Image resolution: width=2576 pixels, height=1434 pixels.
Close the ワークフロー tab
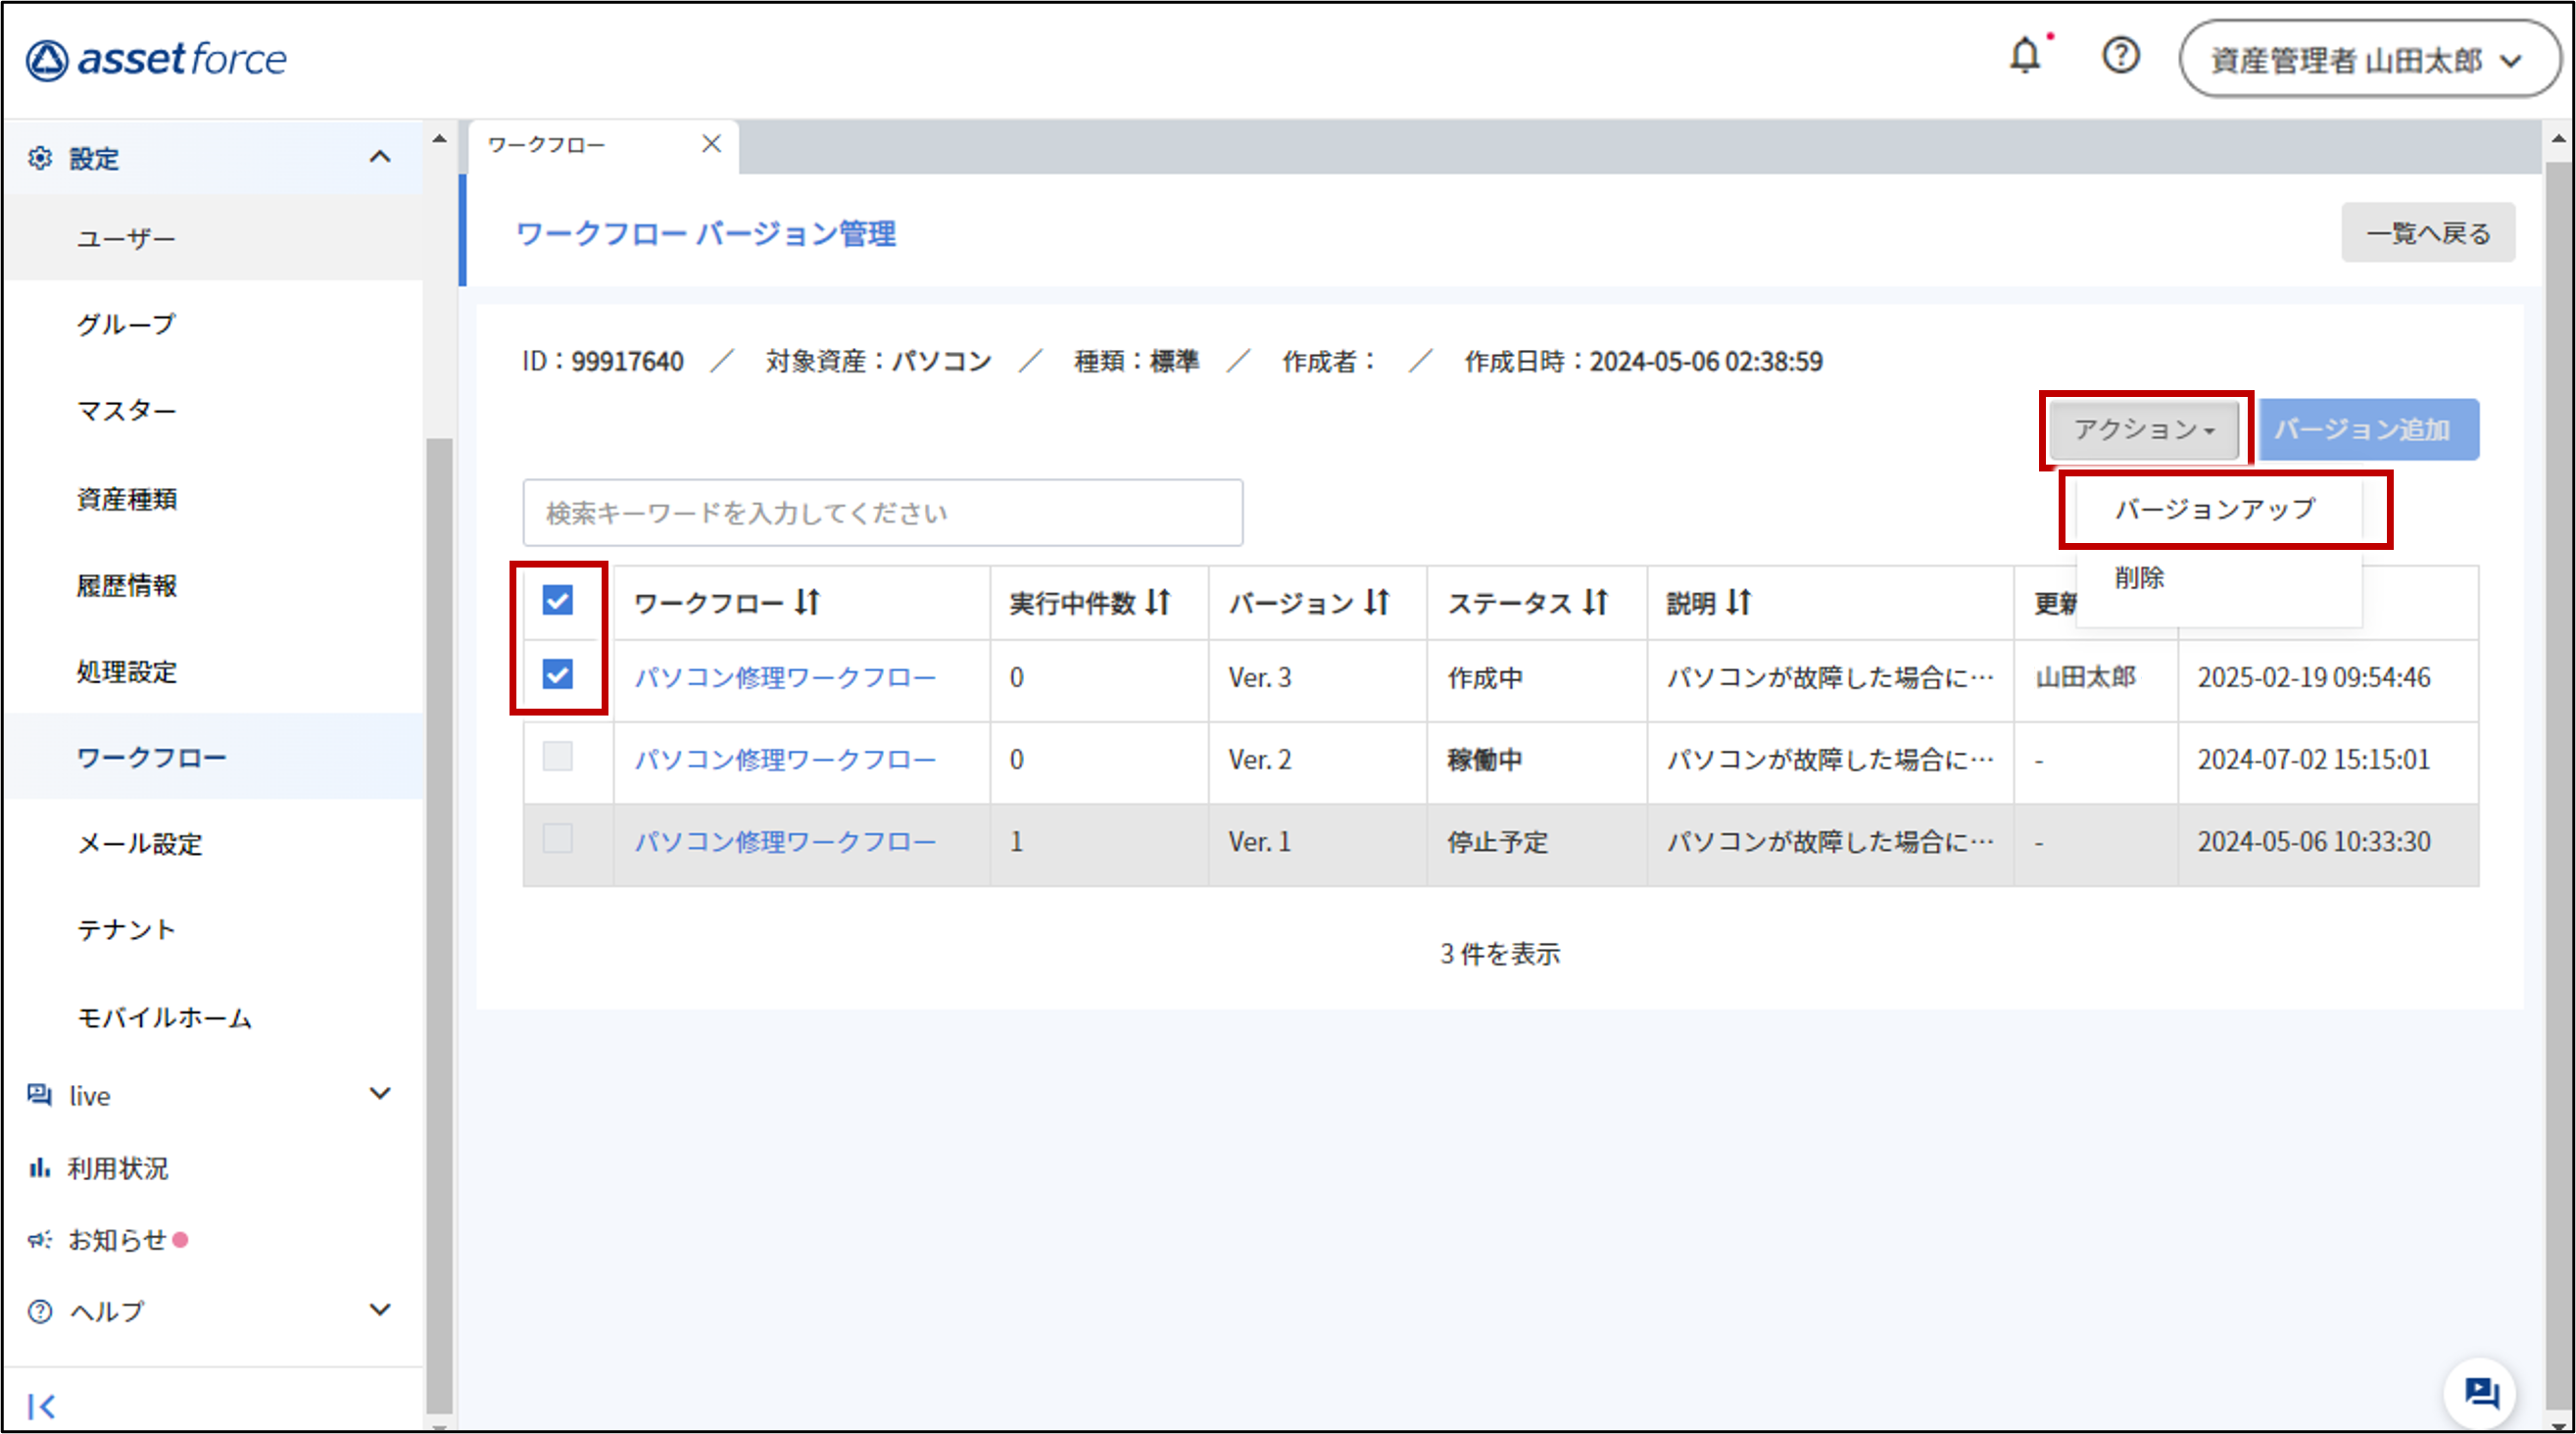point(711,144)
